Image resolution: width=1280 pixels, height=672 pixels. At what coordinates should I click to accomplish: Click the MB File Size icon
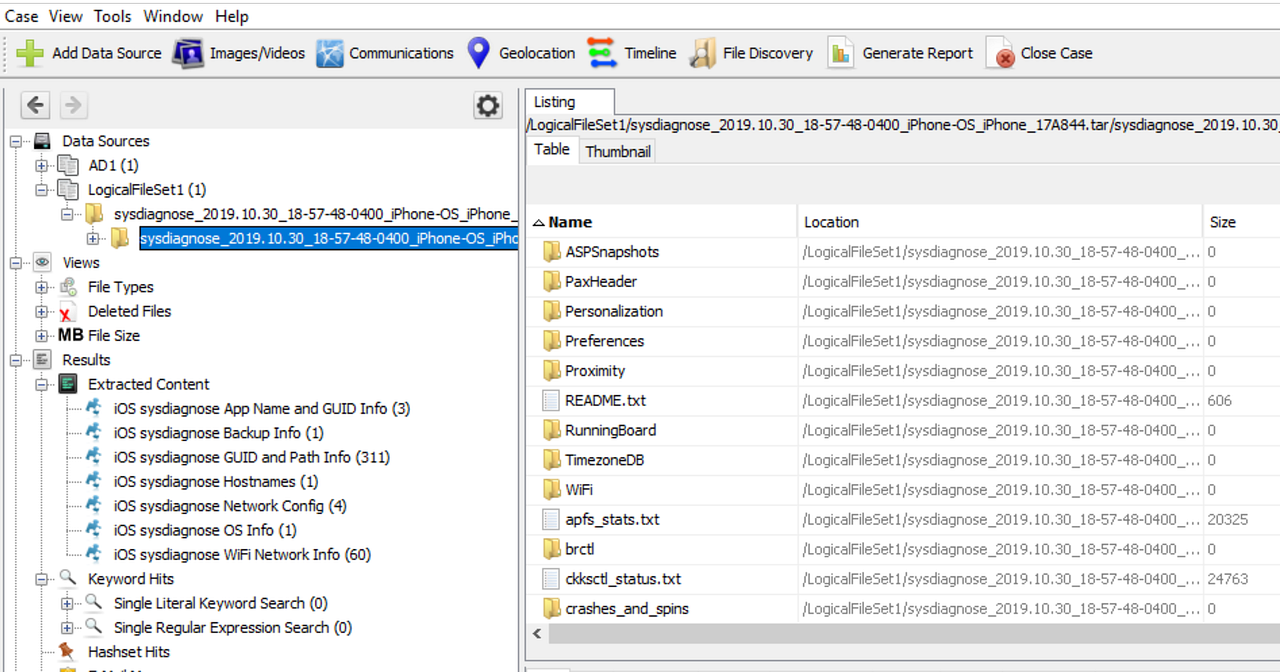pos(70,336)
